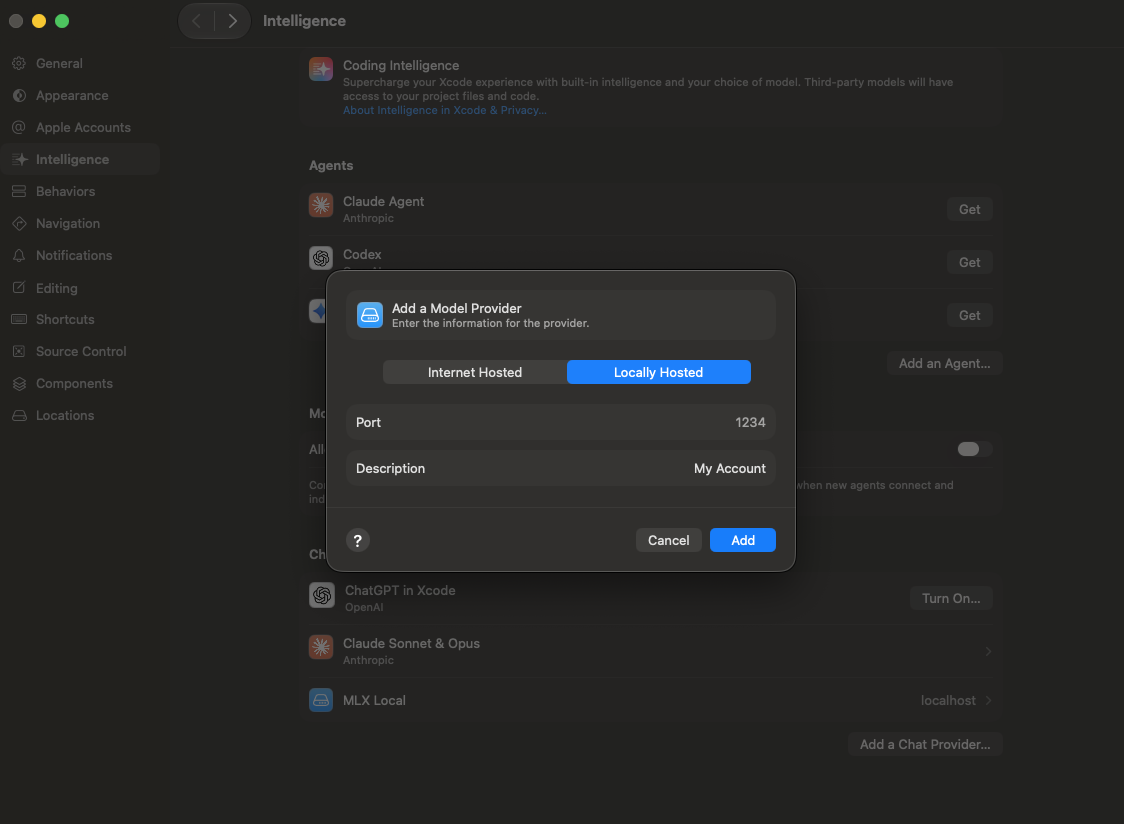
Task: Open General settings pane
Action: click(80, 63)
